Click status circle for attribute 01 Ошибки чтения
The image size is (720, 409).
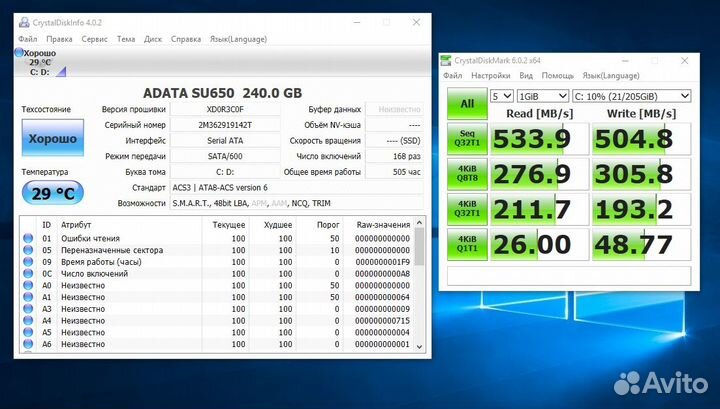point(28,238)
